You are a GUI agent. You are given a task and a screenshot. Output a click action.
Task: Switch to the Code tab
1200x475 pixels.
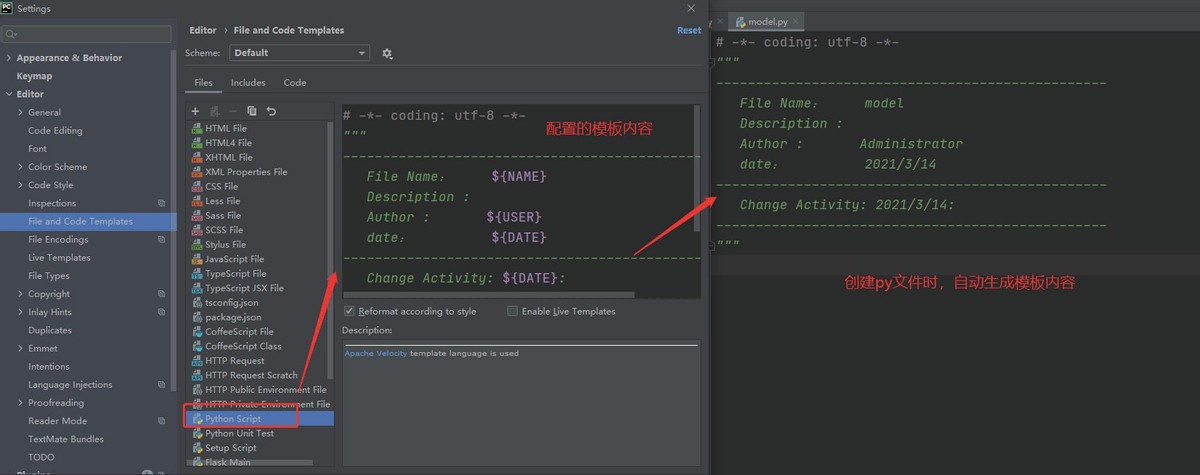coord(295,83)
